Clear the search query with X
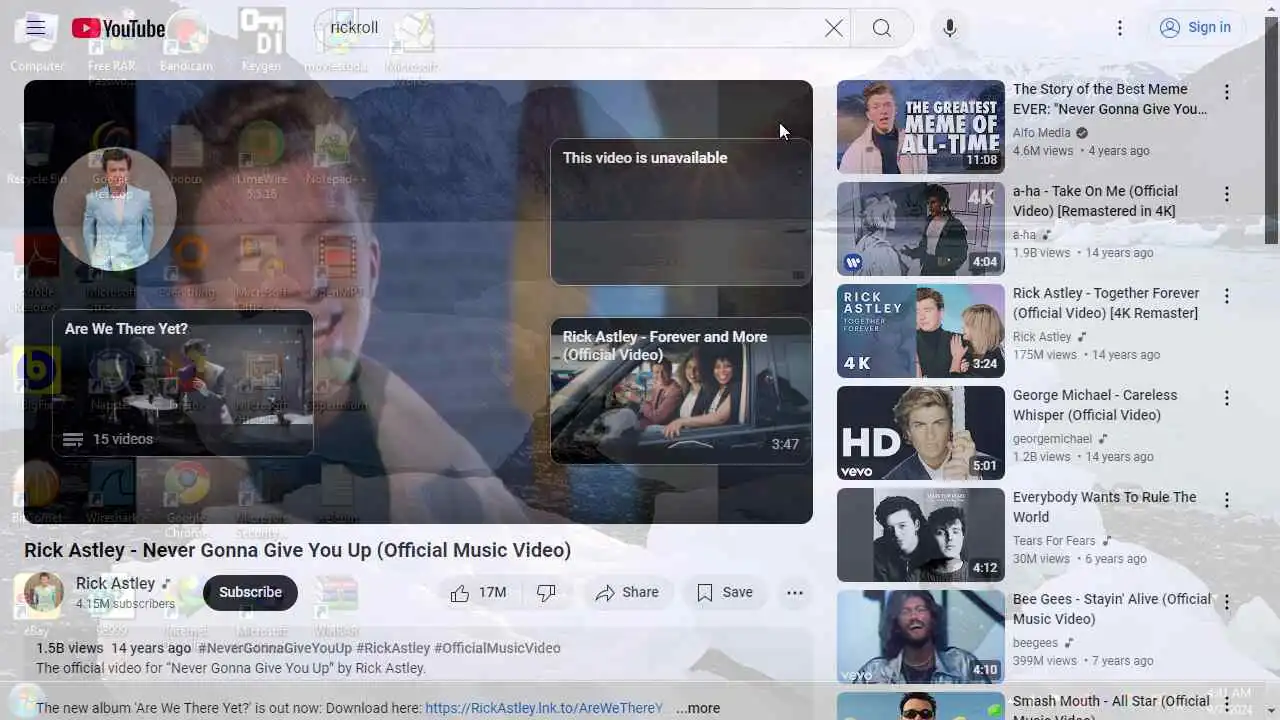The image size is (1280, 720). click(833, 28)
